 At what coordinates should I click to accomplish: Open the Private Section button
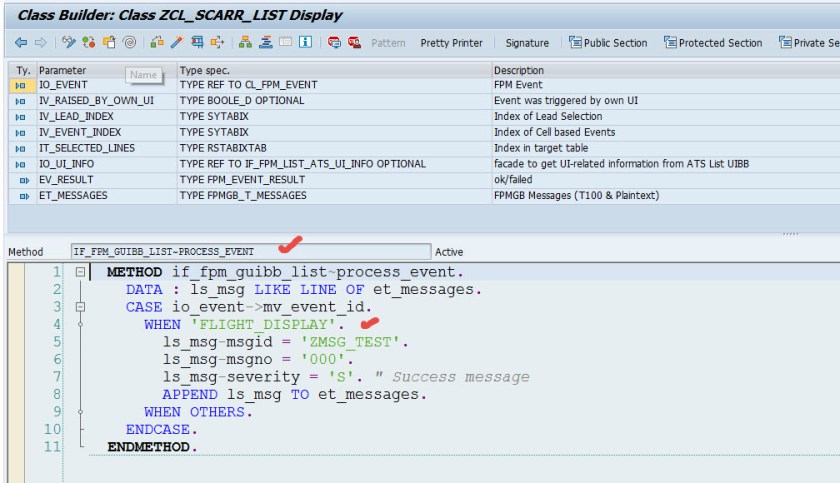tap(809, 43)
